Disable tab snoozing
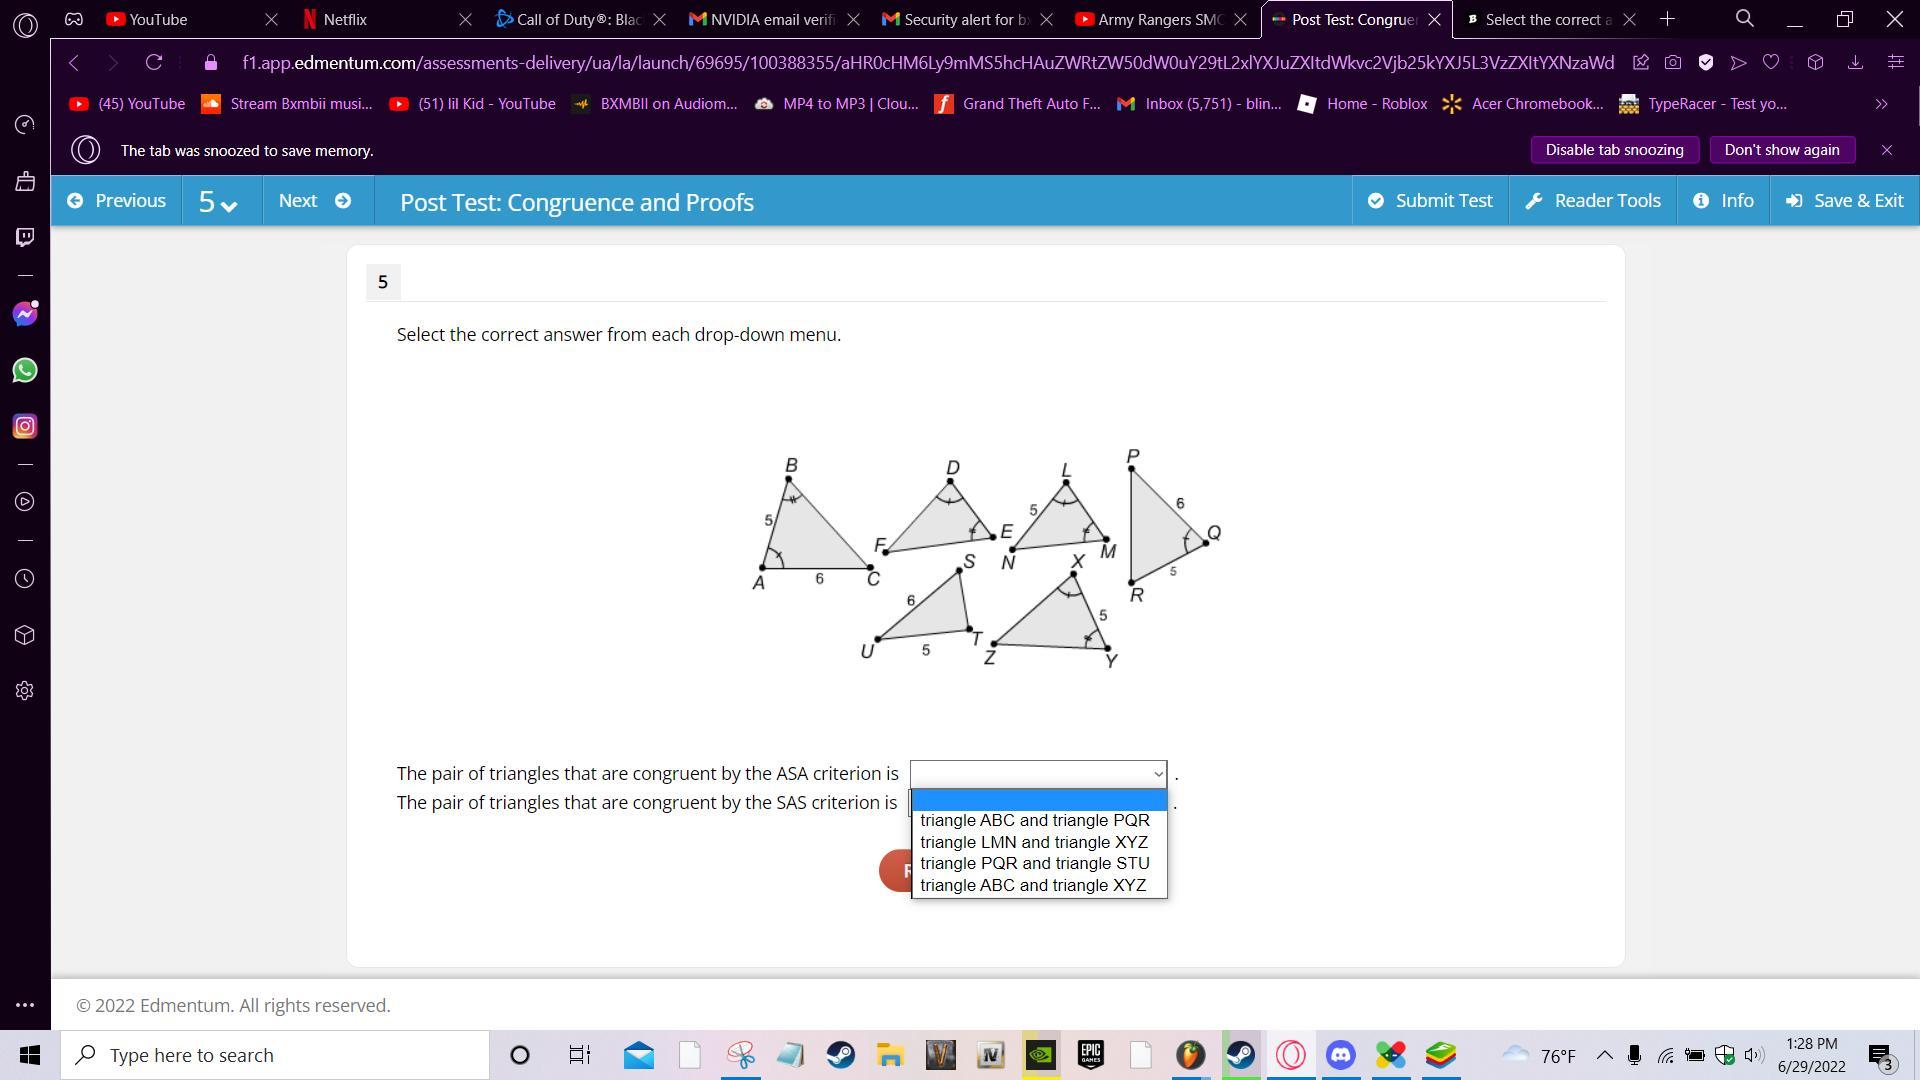This screenshot has width=1920, height=1080. coord(1614,150)
